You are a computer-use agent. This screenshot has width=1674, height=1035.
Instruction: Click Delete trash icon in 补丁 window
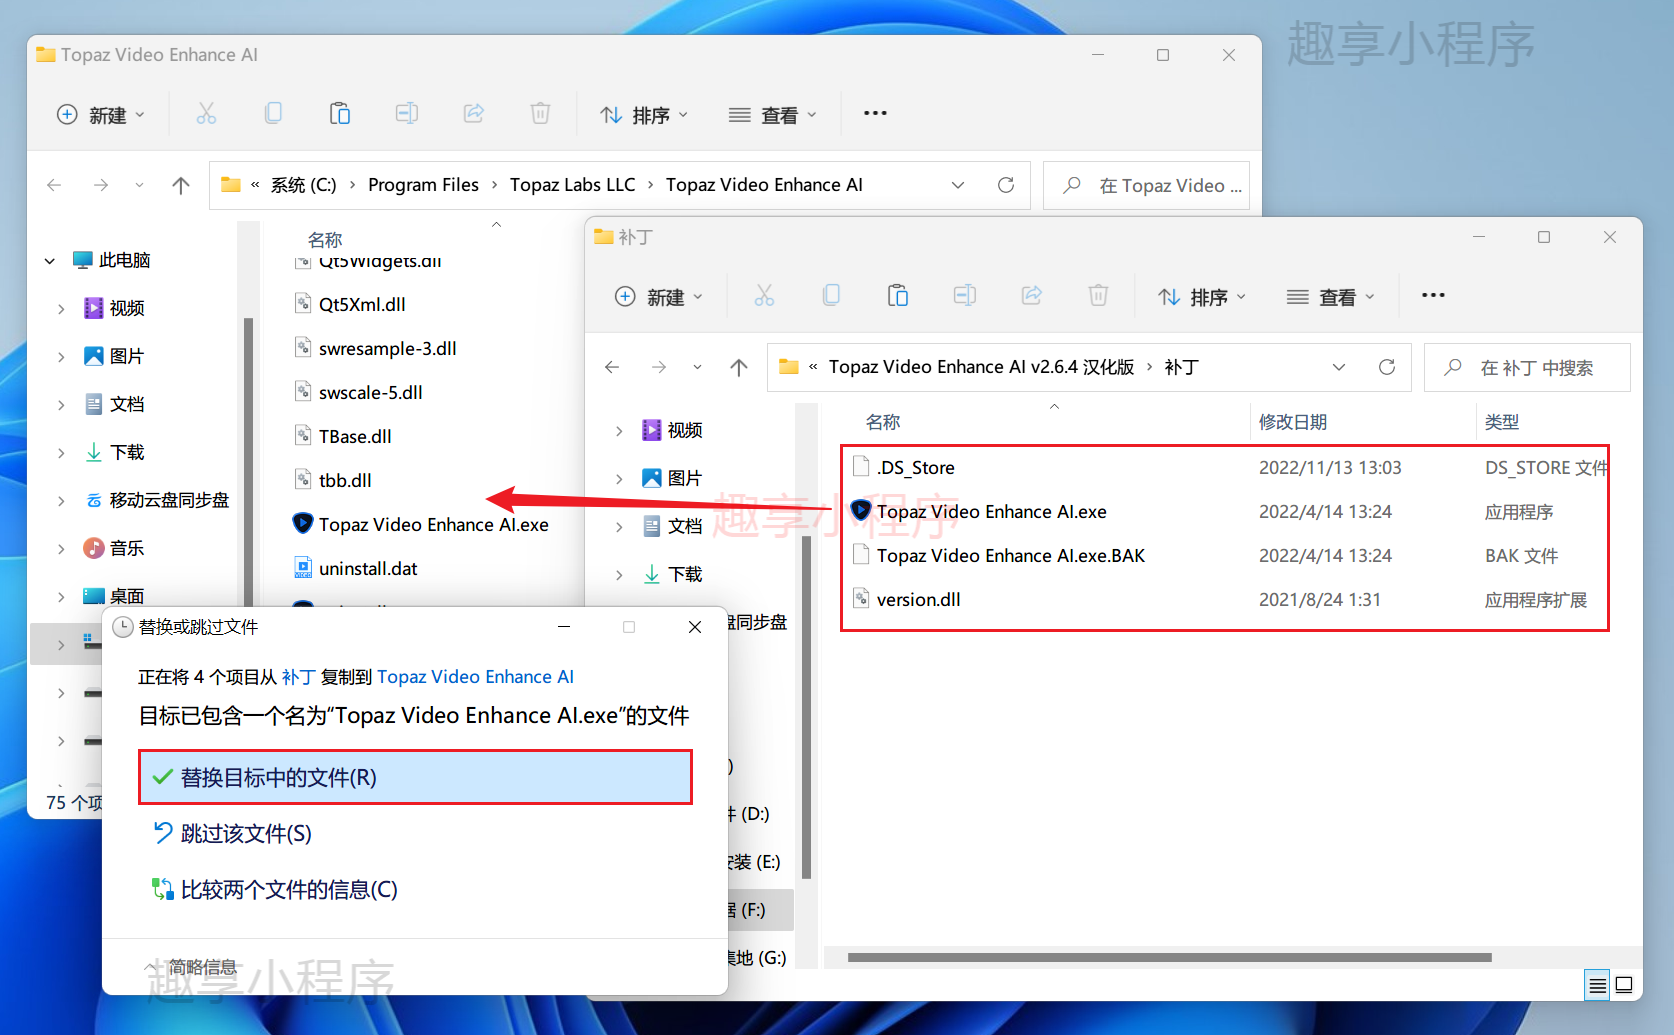pyautogui.click(x=1098, y=296)
